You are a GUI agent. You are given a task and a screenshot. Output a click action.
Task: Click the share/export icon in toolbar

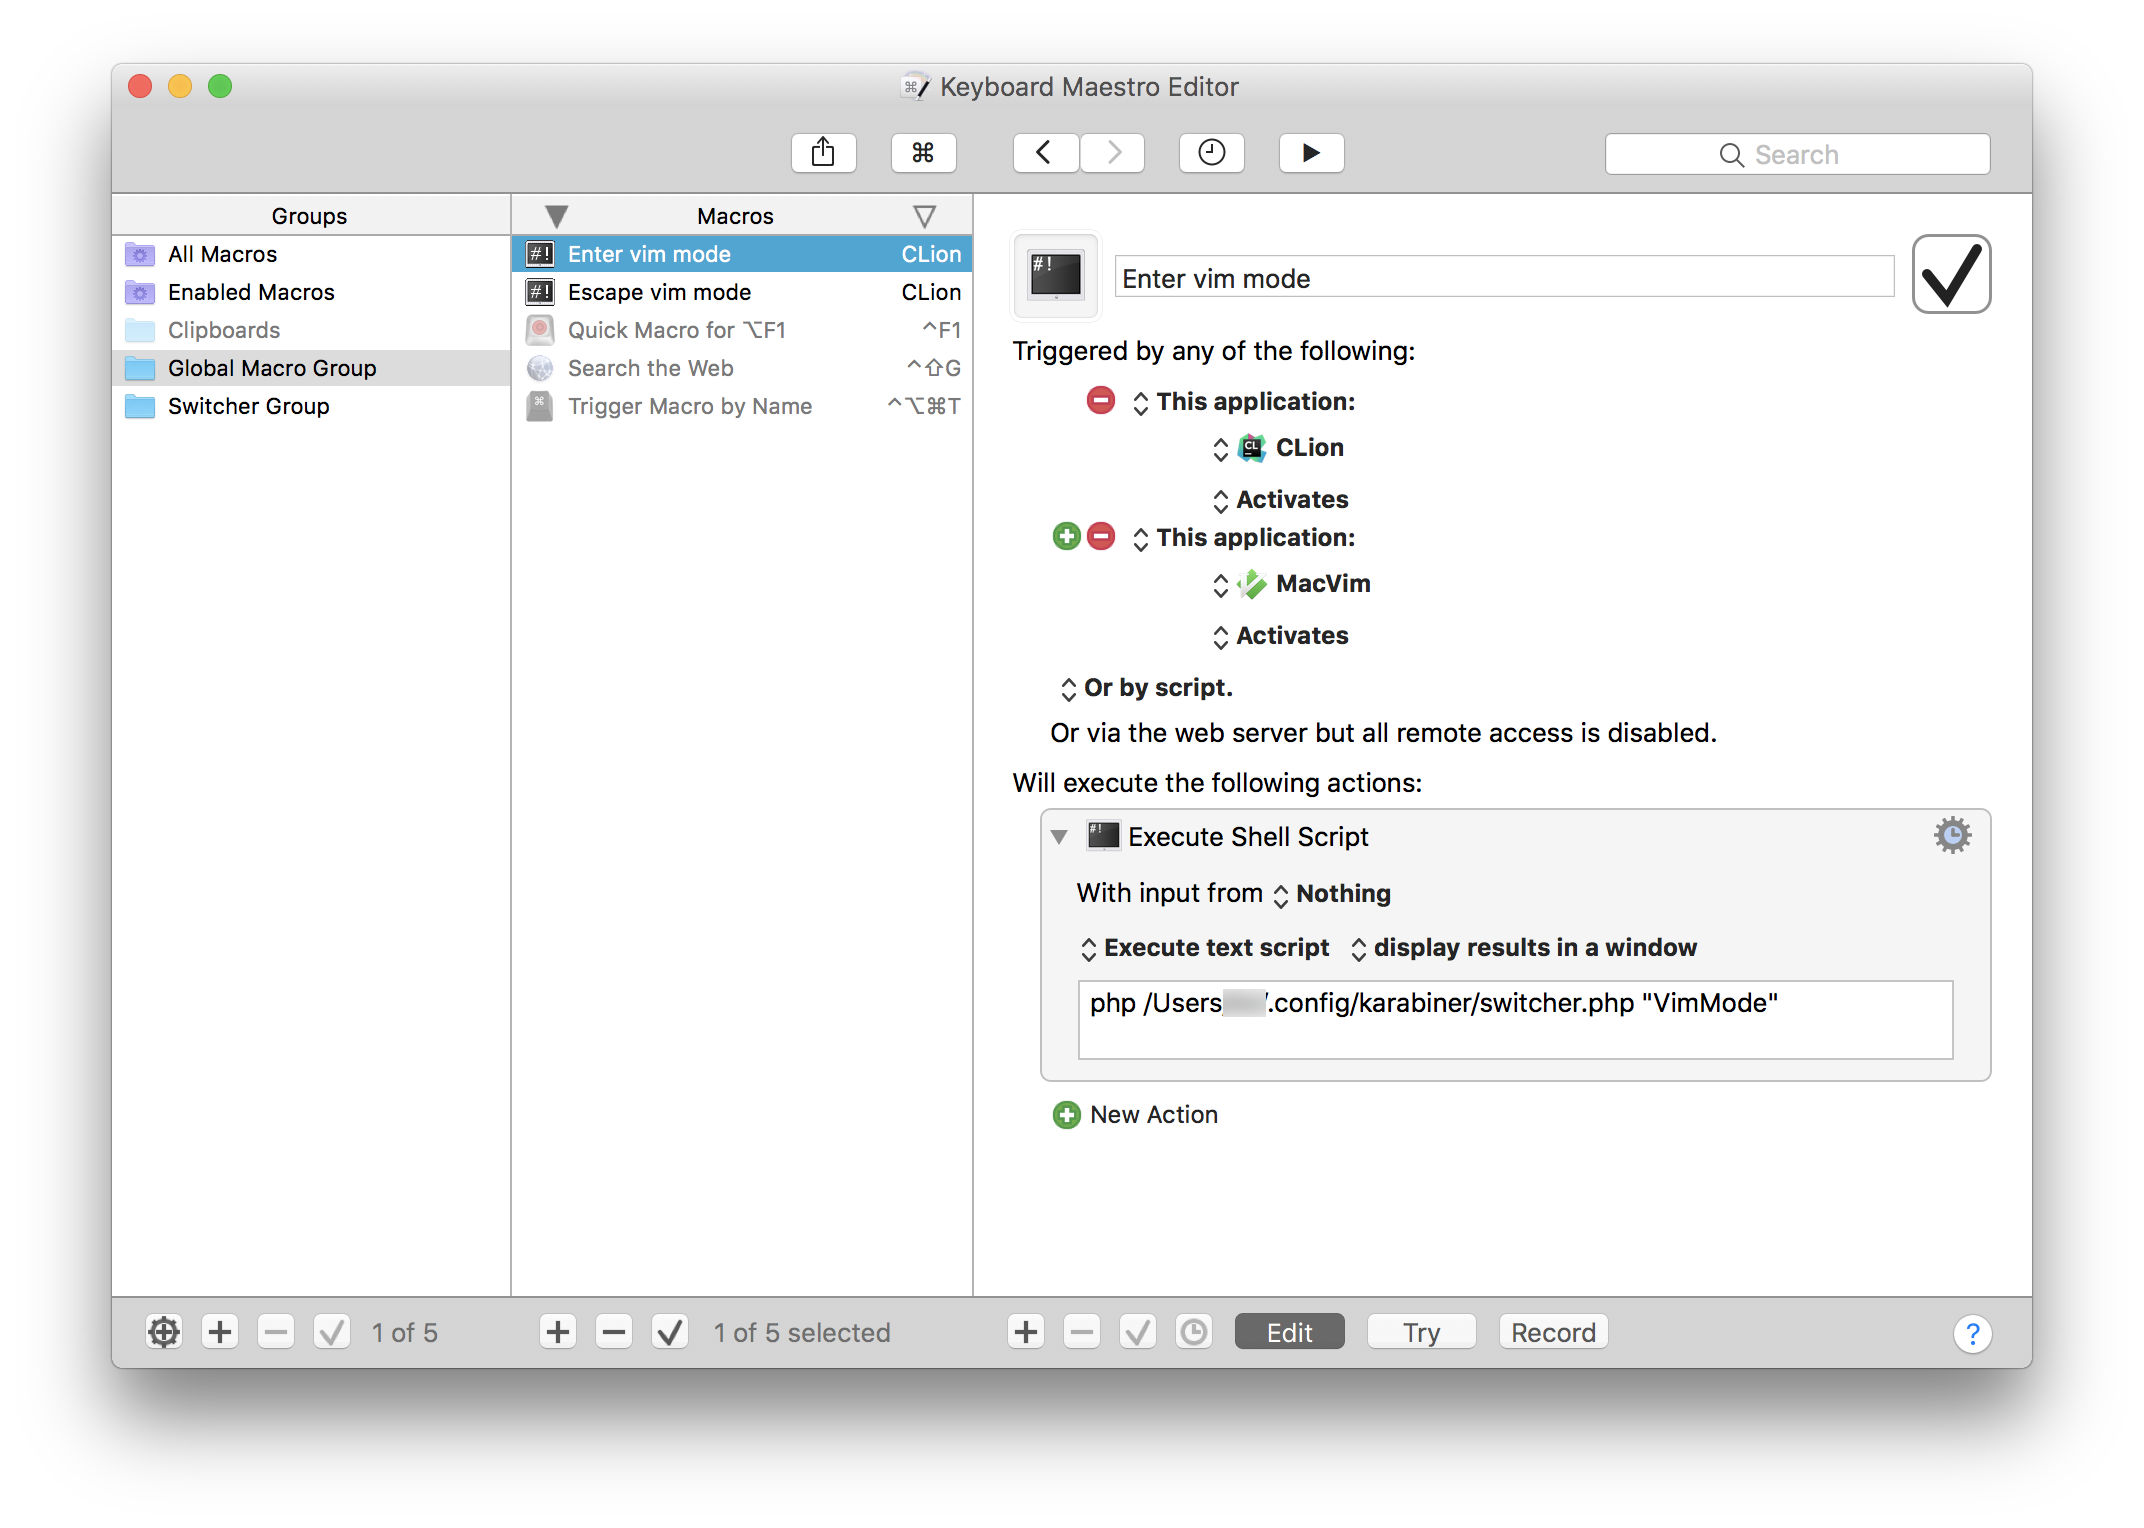pos(823,152)
